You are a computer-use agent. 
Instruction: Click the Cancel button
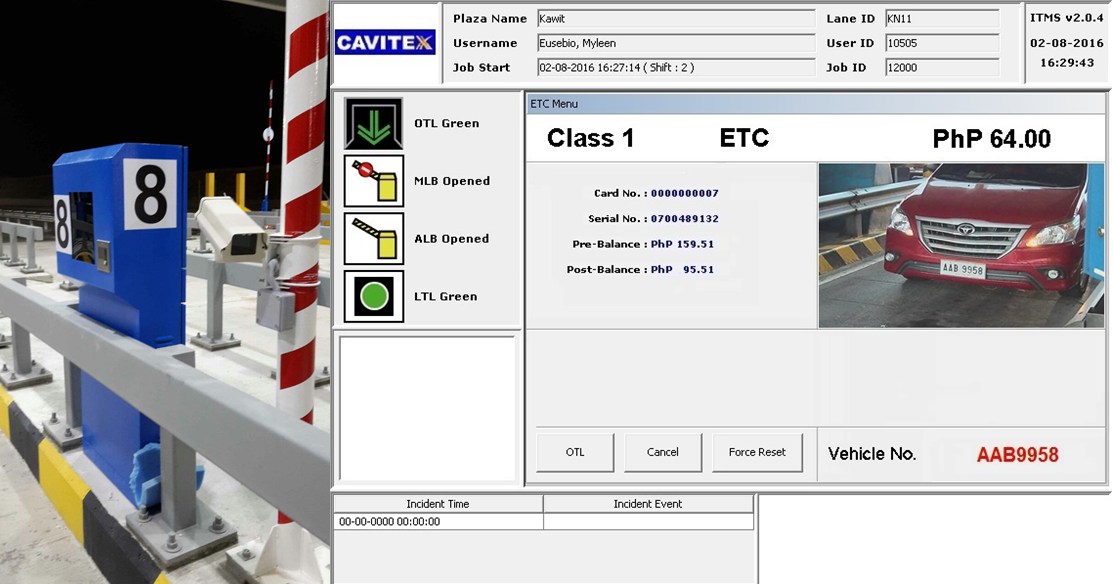663,452
